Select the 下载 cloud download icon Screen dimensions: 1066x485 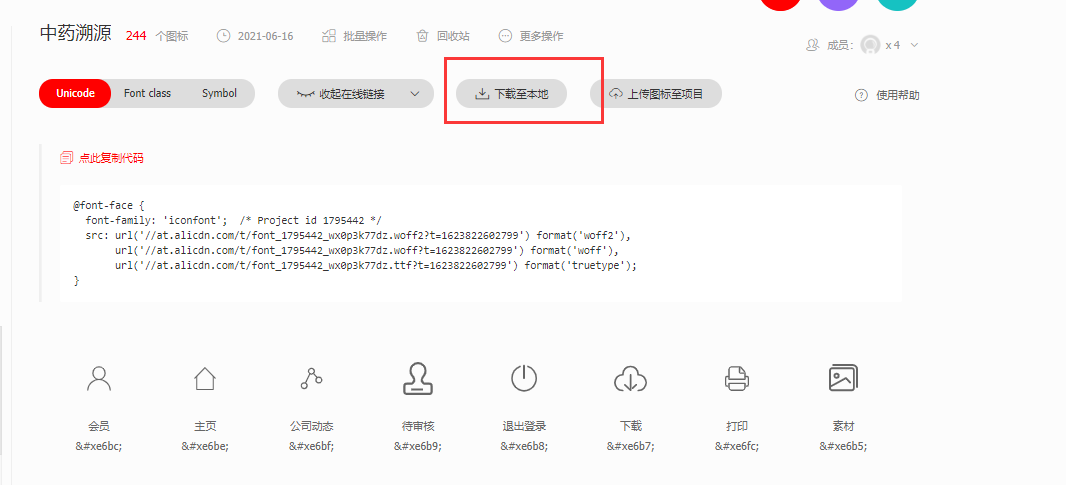click(630, 379)
